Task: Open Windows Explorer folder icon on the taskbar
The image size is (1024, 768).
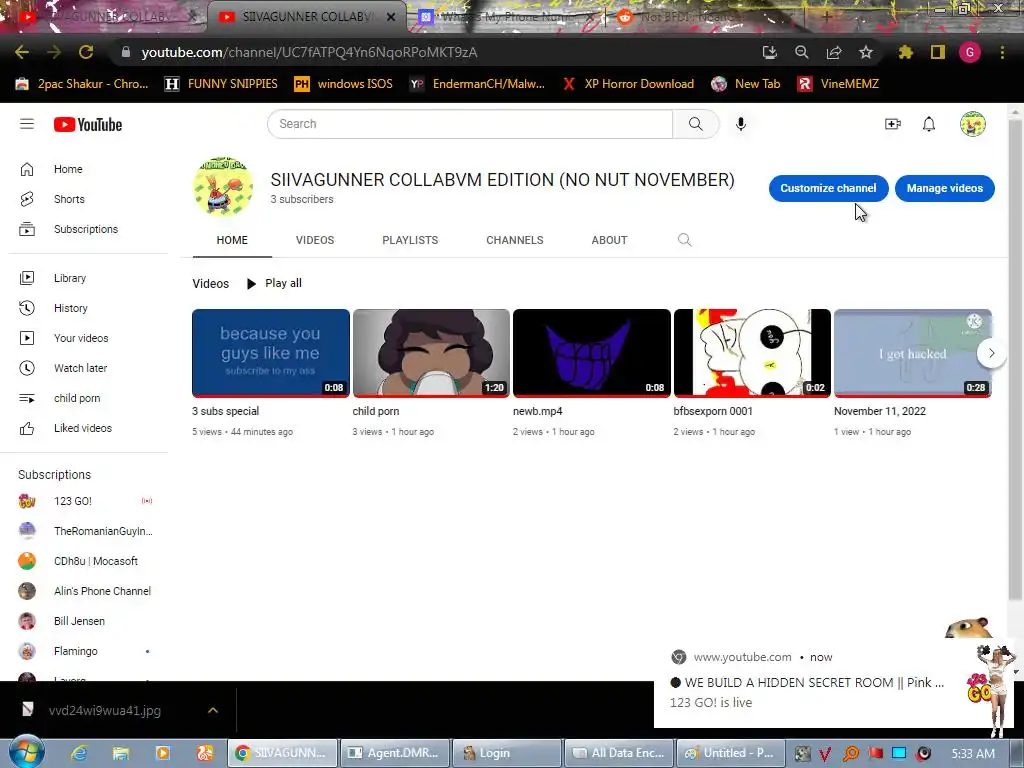Action: (x=121, y=753)
